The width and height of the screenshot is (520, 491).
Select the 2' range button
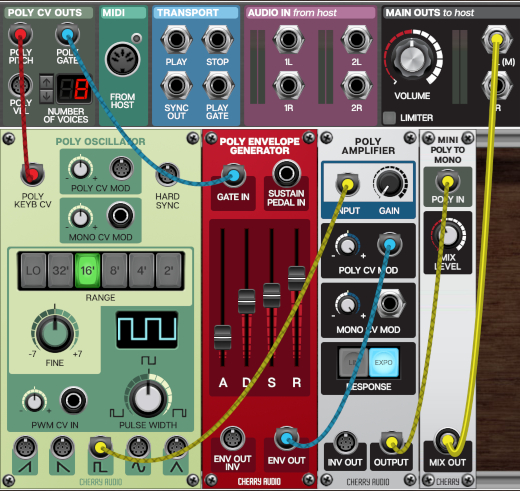[169, 270]
